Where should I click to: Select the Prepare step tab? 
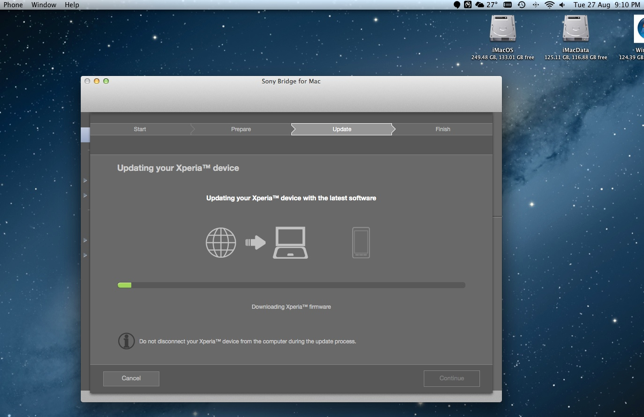[x=241, y=129]
